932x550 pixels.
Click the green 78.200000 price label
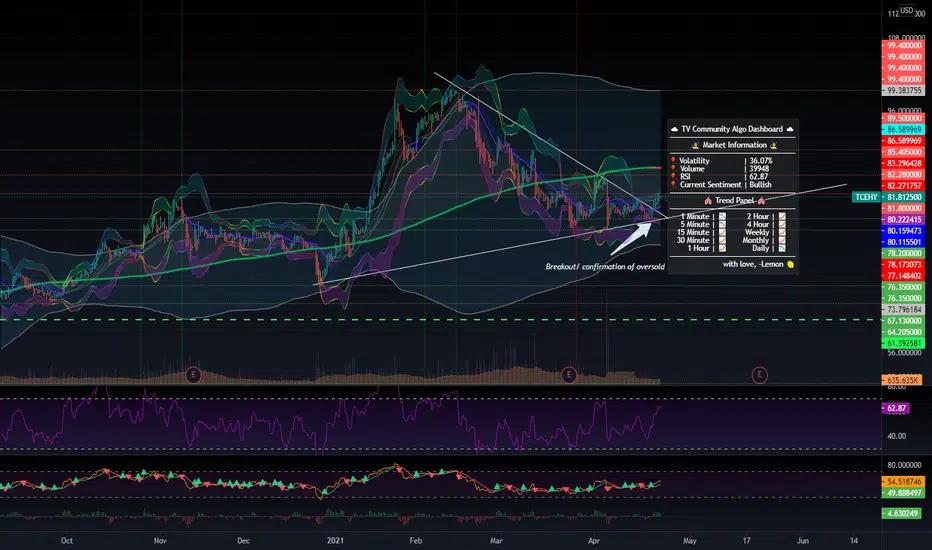point(903,253)
